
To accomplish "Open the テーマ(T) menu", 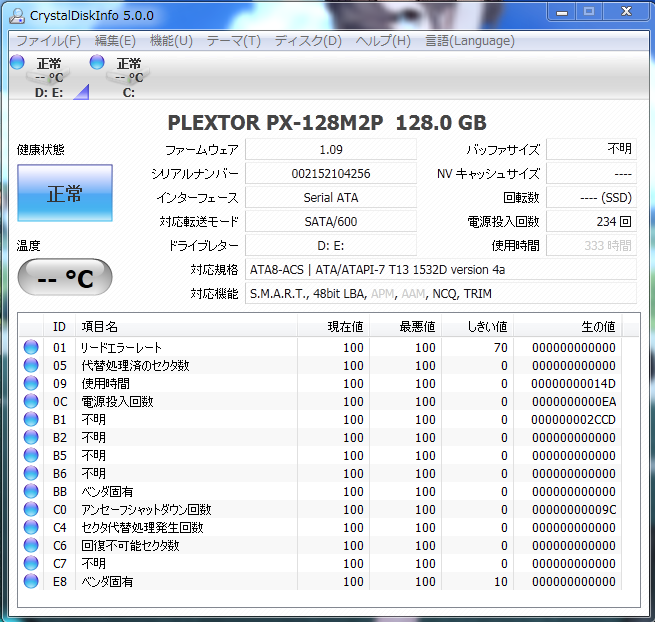I will [234, 41].
